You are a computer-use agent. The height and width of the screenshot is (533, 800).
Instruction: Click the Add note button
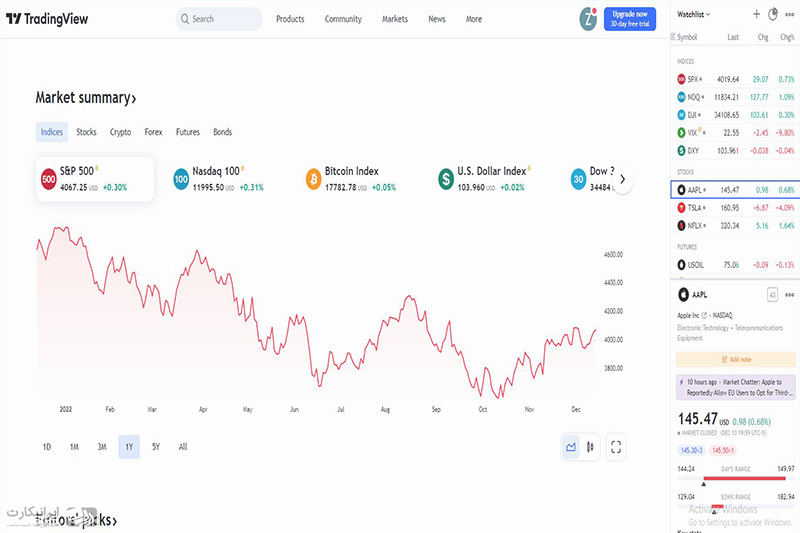click(736, 360)
